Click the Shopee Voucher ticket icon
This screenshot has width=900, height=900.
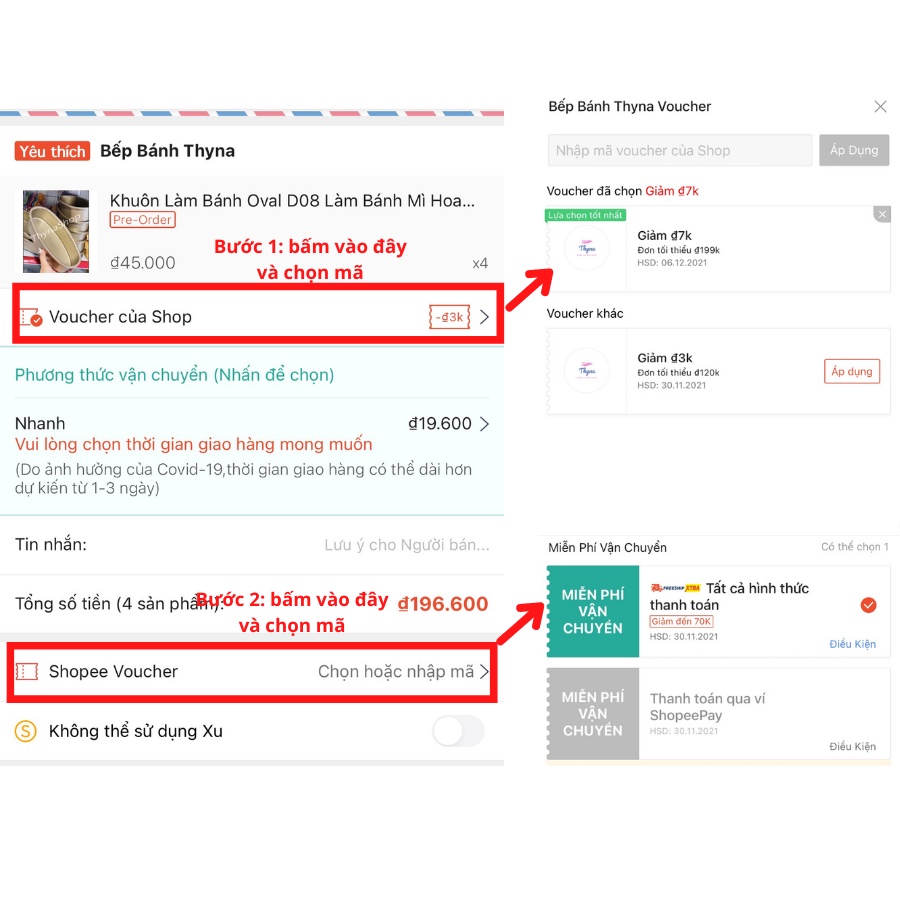tap(26, 671)
